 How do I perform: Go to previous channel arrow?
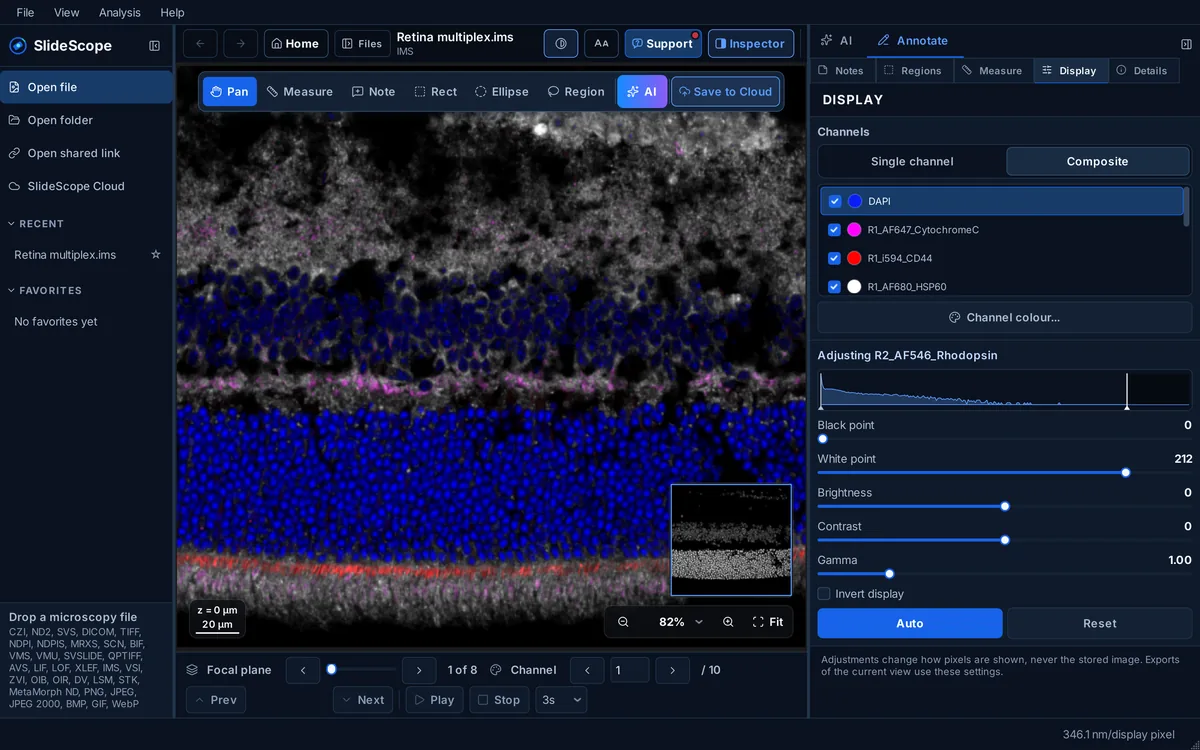(587, 670)
